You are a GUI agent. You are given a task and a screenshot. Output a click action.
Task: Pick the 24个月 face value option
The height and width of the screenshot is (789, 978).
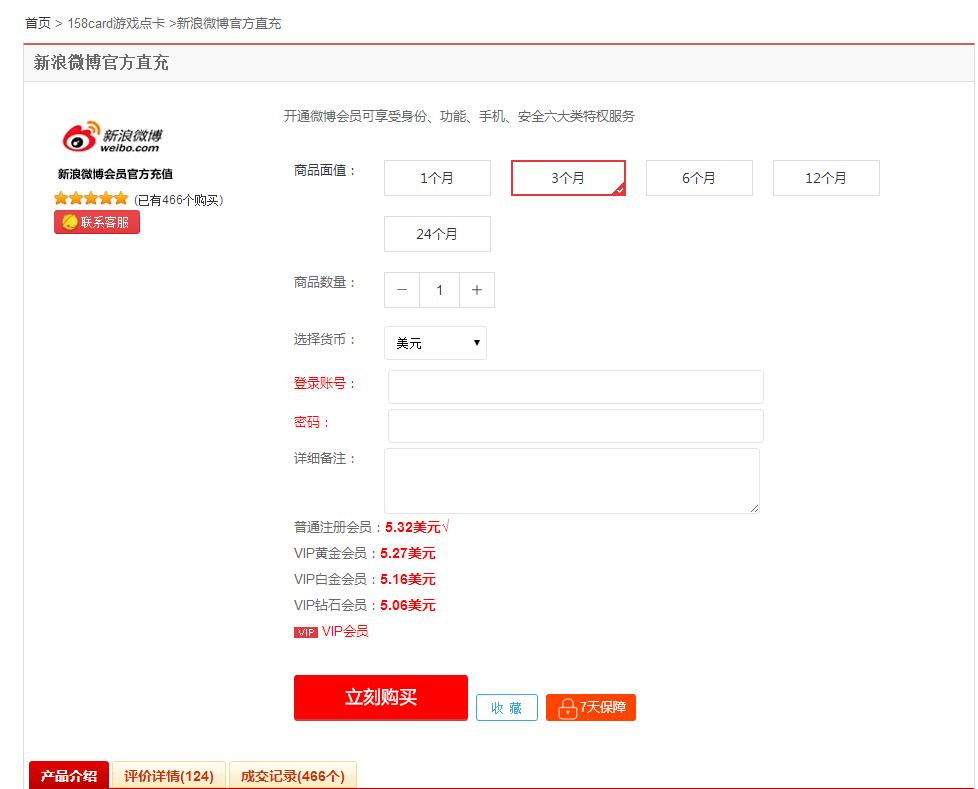click(437, 234)
